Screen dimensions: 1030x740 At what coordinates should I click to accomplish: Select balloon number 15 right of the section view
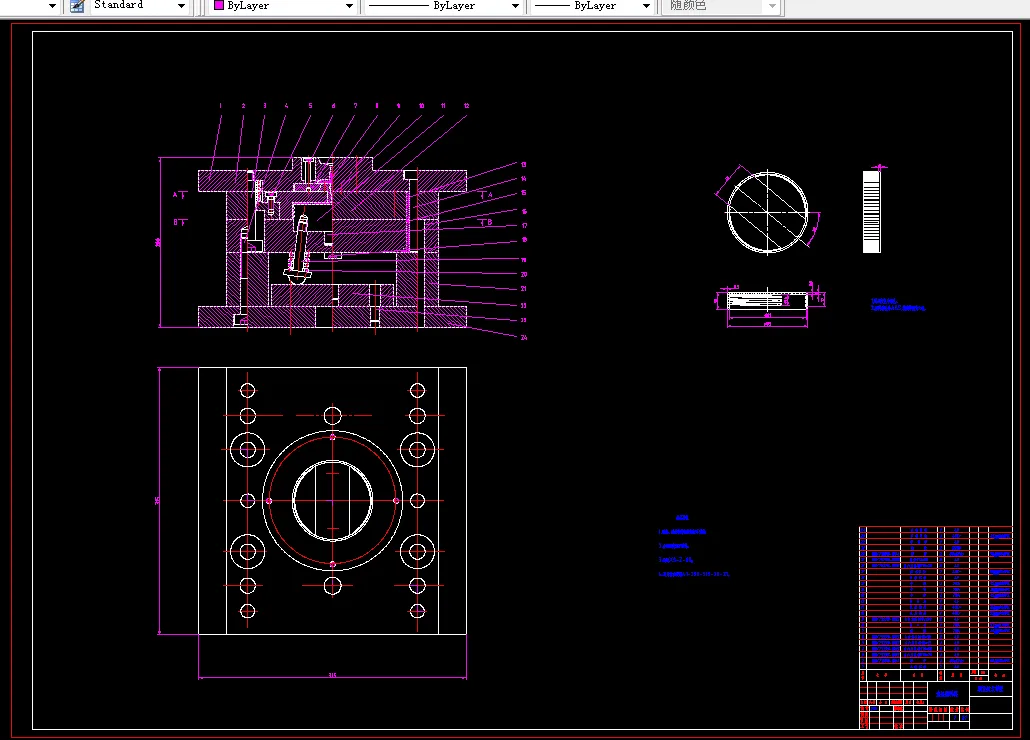524,193
